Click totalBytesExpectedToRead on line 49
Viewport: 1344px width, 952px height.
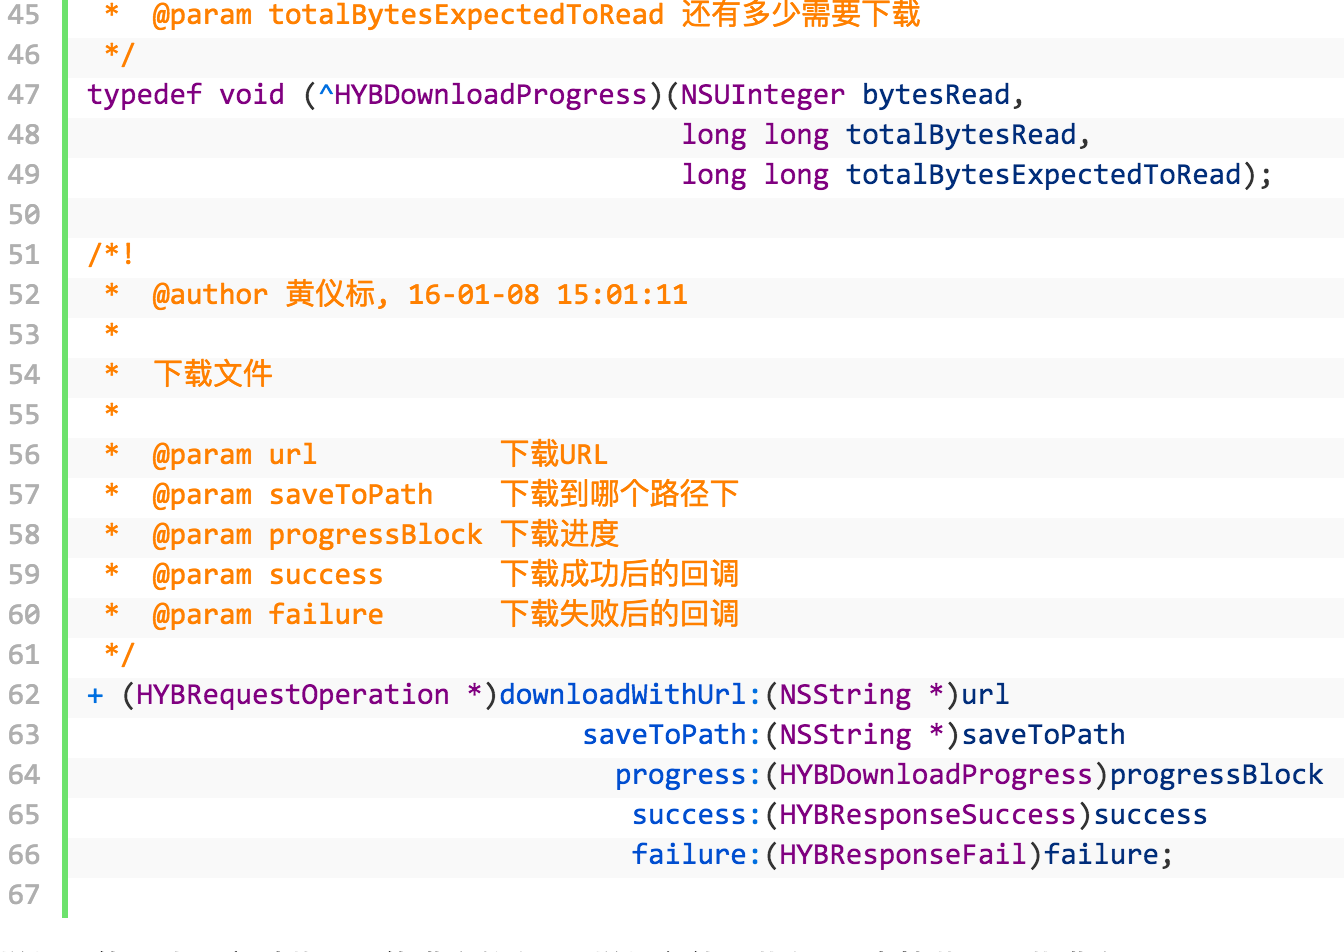click(1043, 175)
